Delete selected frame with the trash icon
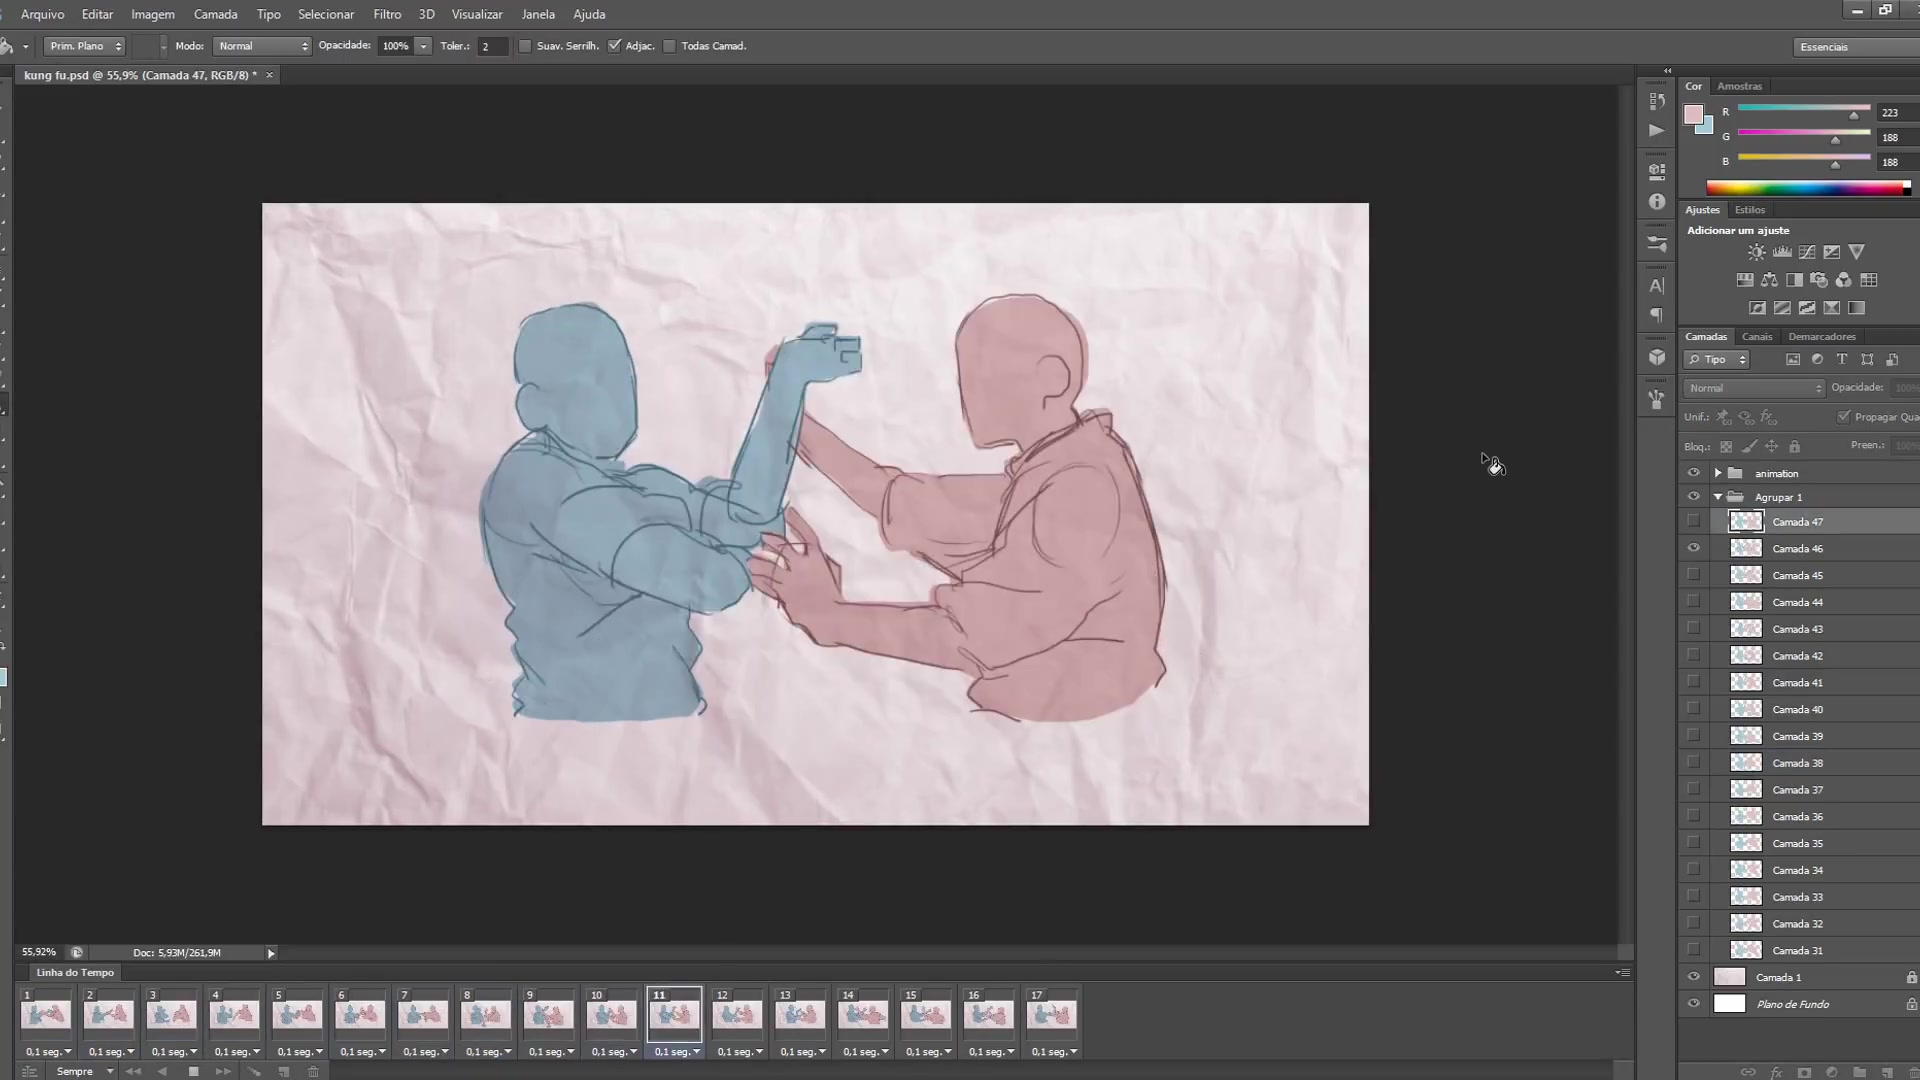Screen dimensions: 1920x1080 point(313,1071)
